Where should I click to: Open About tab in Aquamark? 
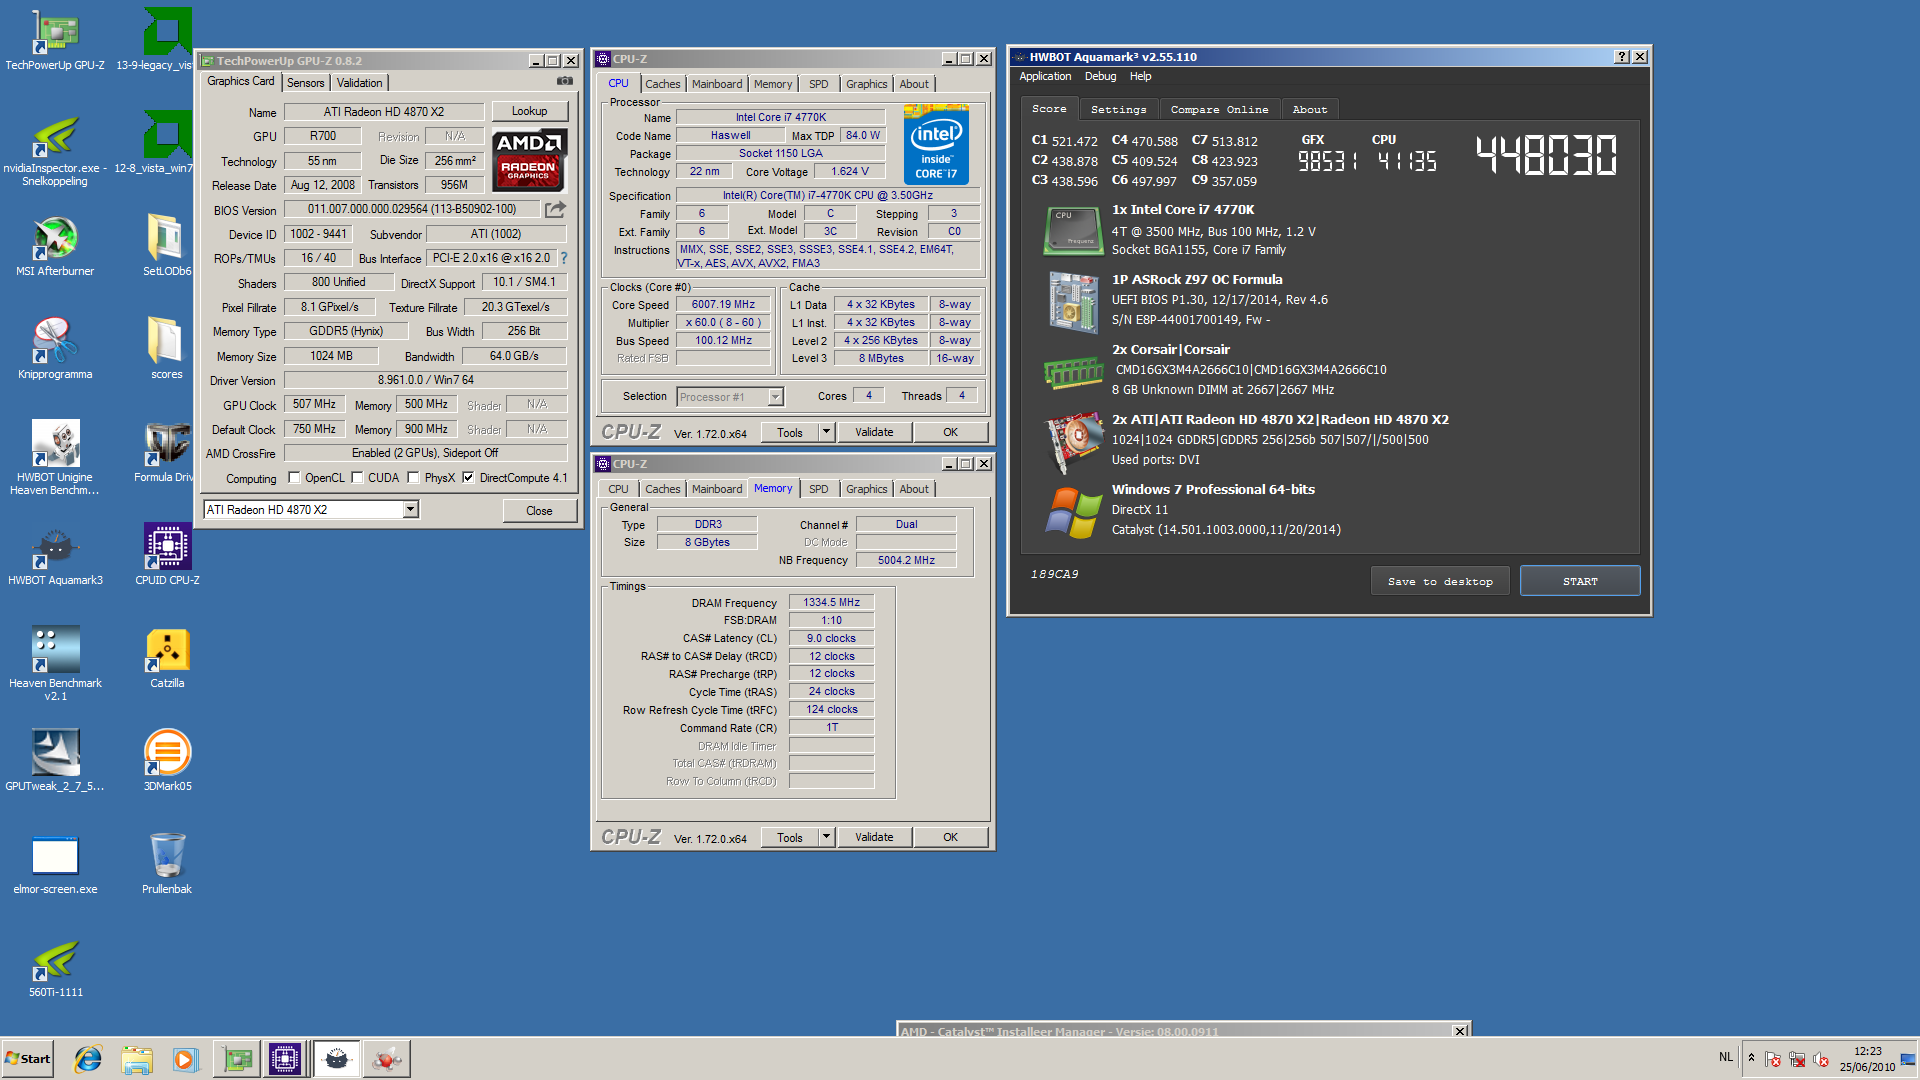[x=1309, y=109]
